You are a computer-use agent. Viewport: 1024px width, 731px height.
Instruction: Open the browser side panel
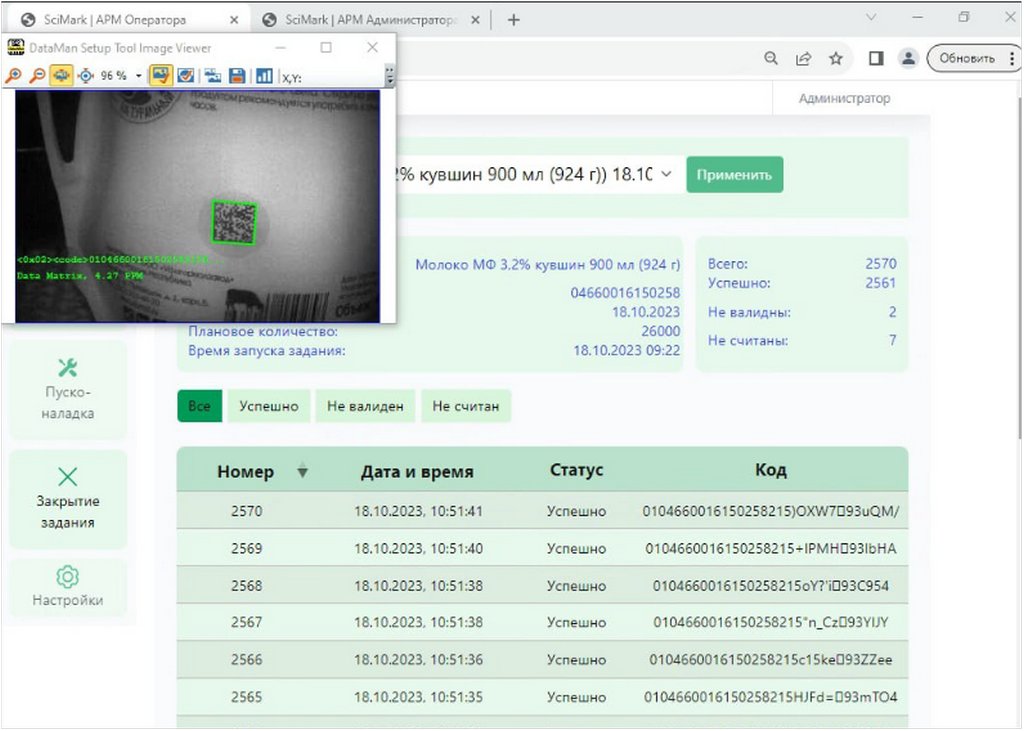[x=876, y=59]
